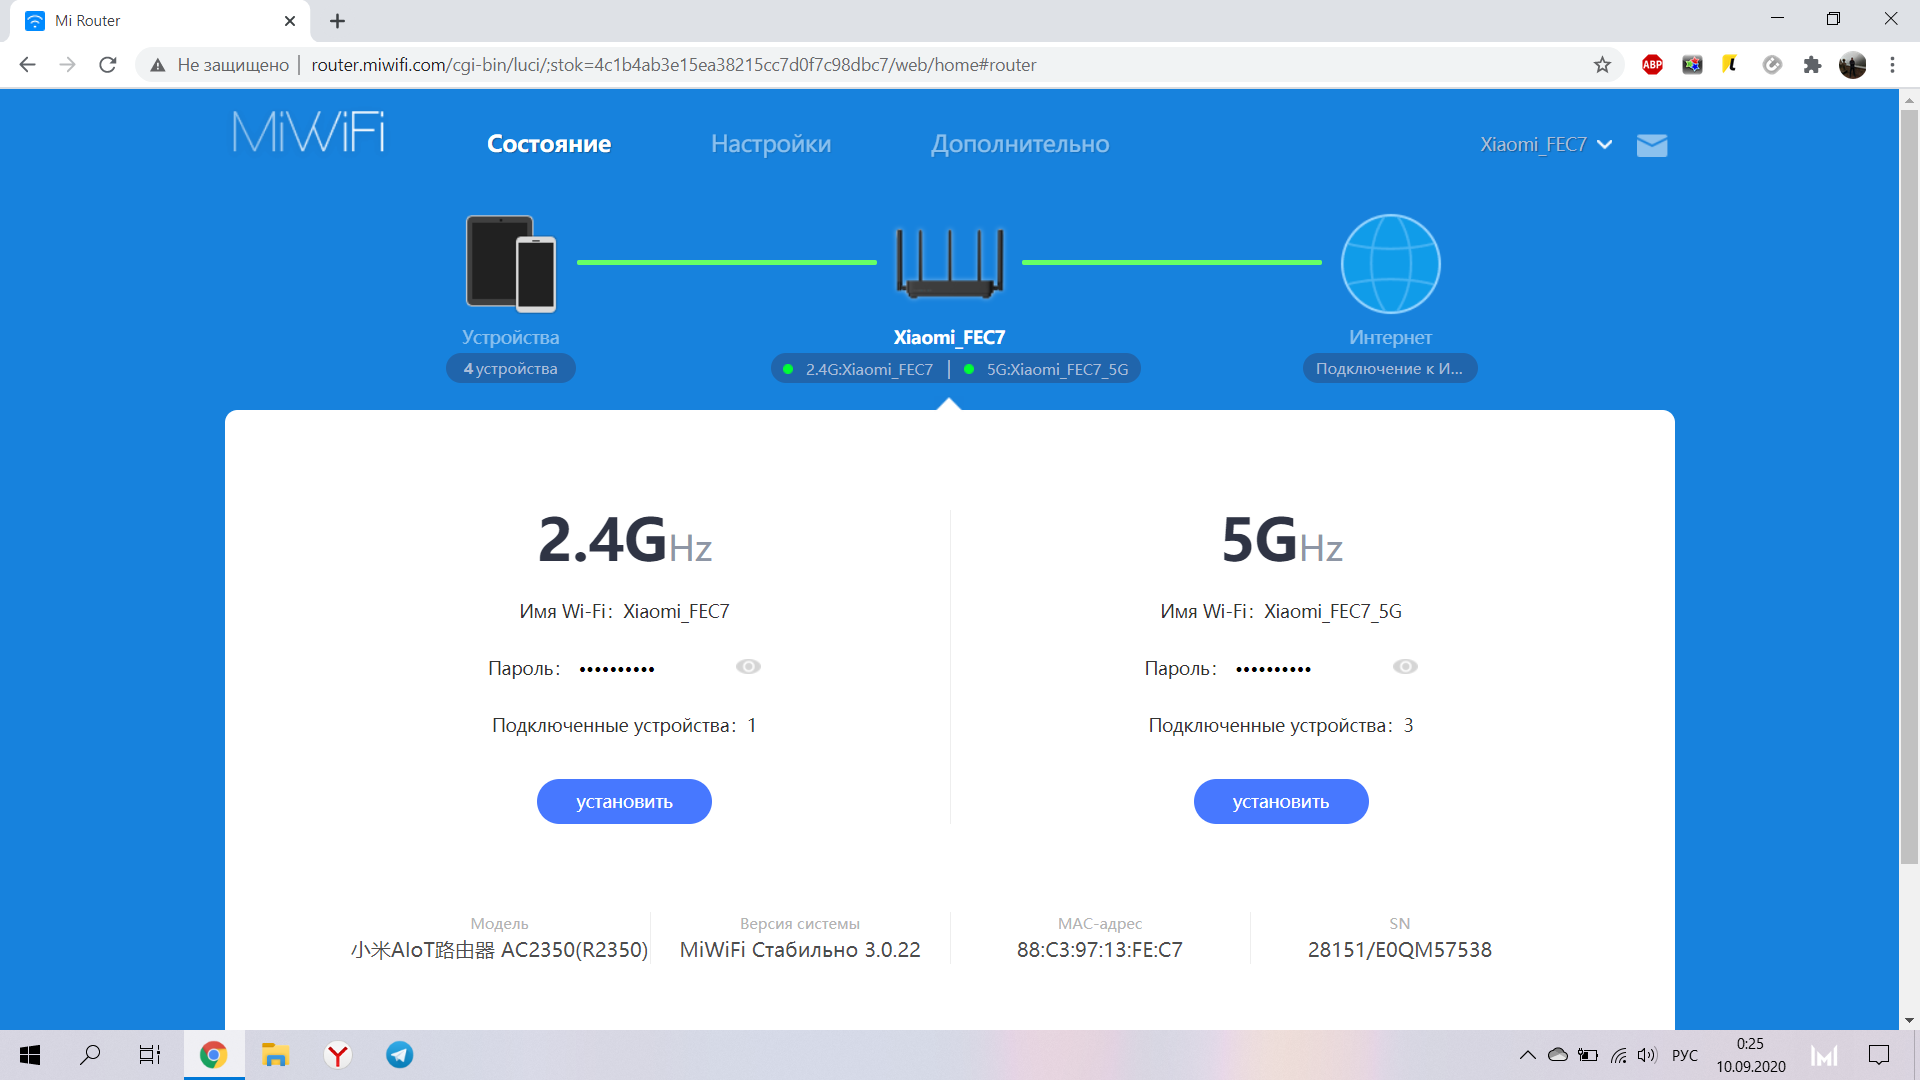
Task: Open File Explorer from the taskbar
Action: coord(275,1055)
